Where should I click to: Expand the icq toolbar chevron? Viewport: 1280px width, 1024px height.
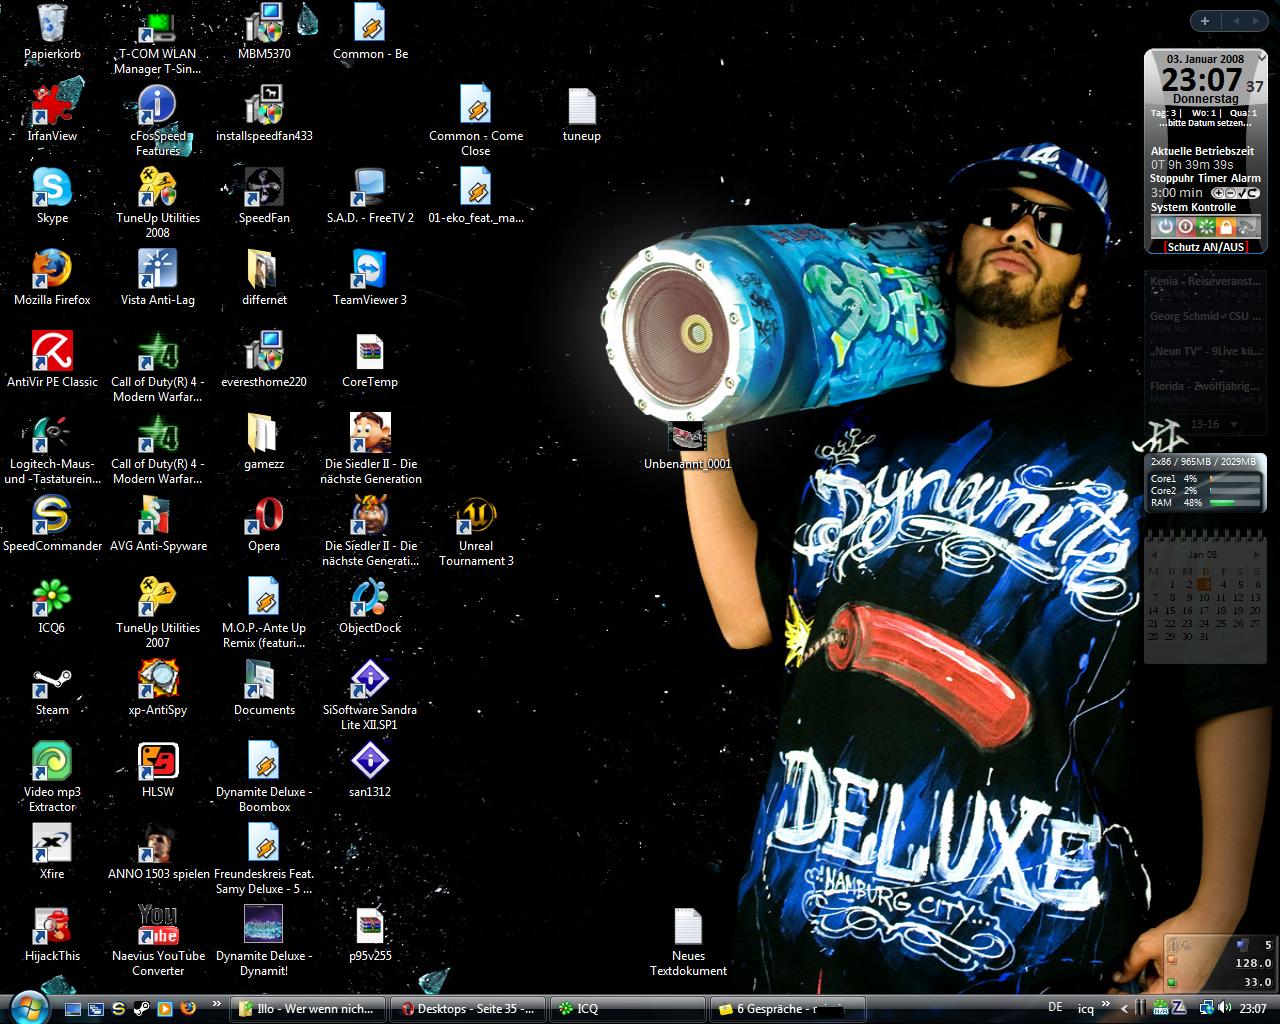tap(1106, 1003)
